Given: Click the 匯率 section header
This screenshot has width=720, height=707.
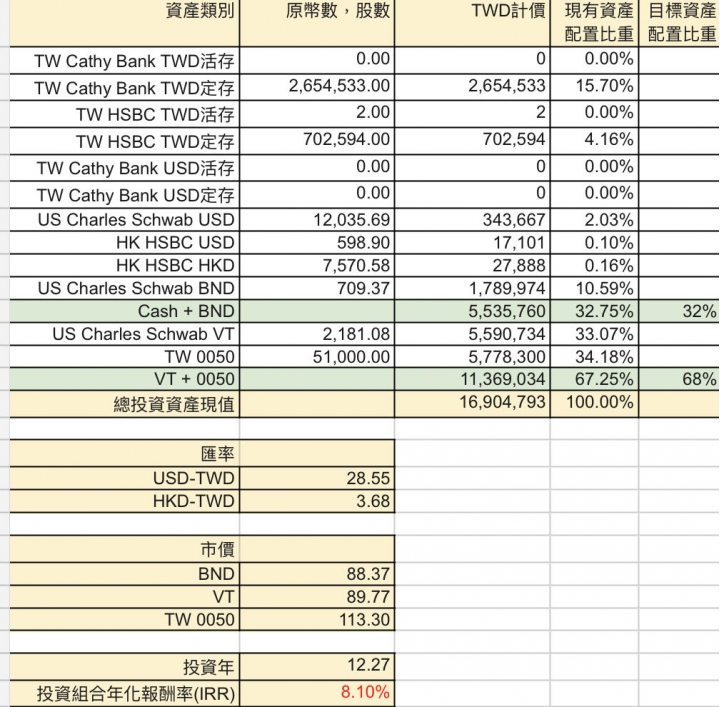Looking at the screenshot, I should (218, 454).
